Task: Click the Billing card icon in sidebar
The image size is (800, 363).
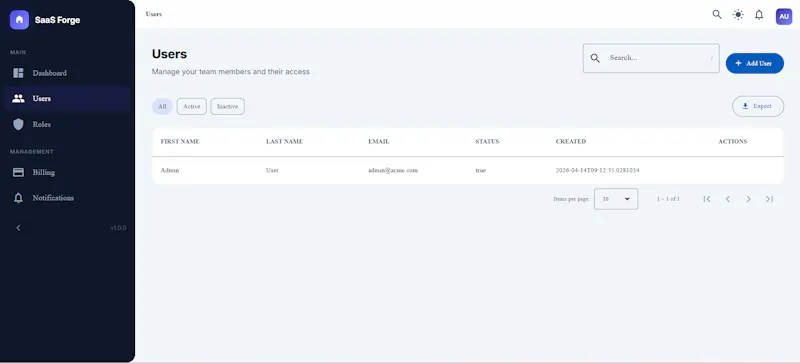Action: 18,173
